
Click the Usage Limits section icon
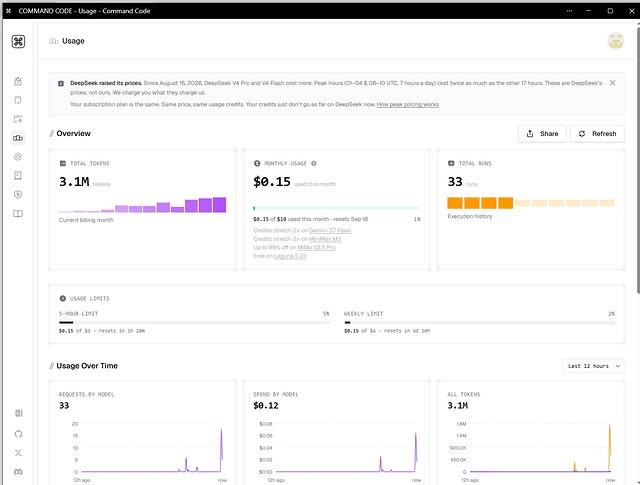point(62,298)
